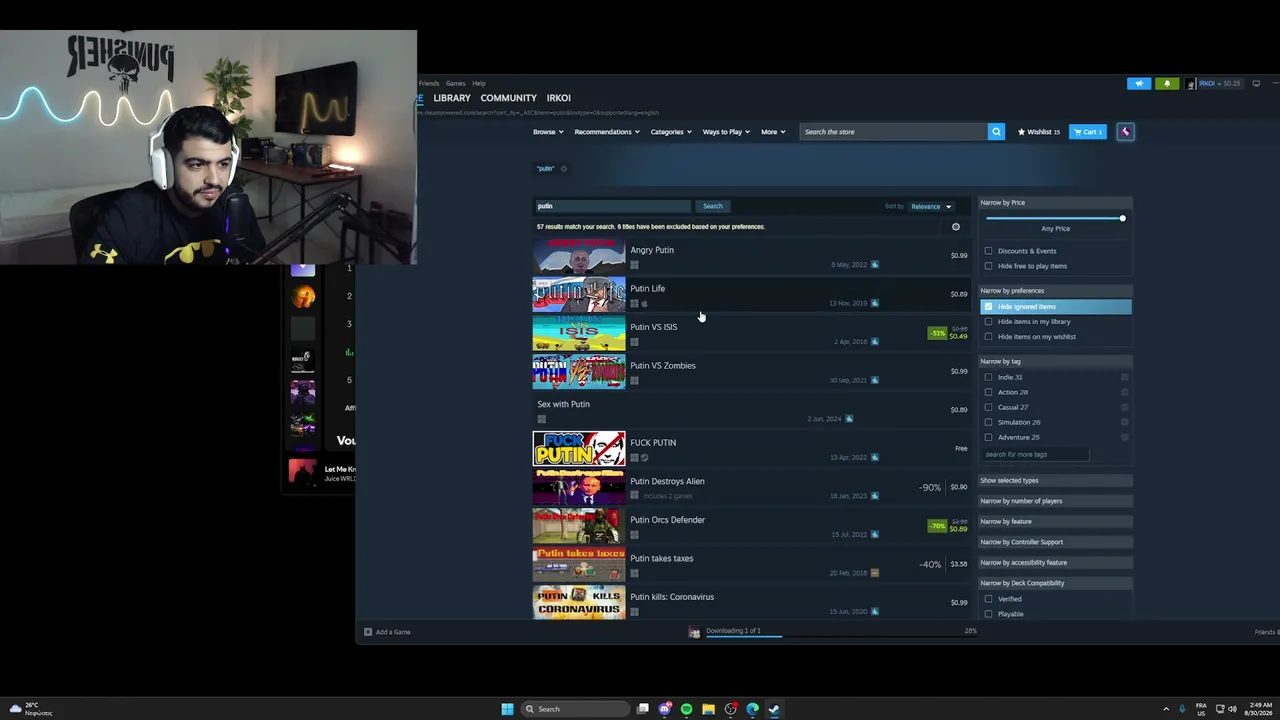1280x720 pixels.
Task: Click Add a Game label
Action: point(393,632)
